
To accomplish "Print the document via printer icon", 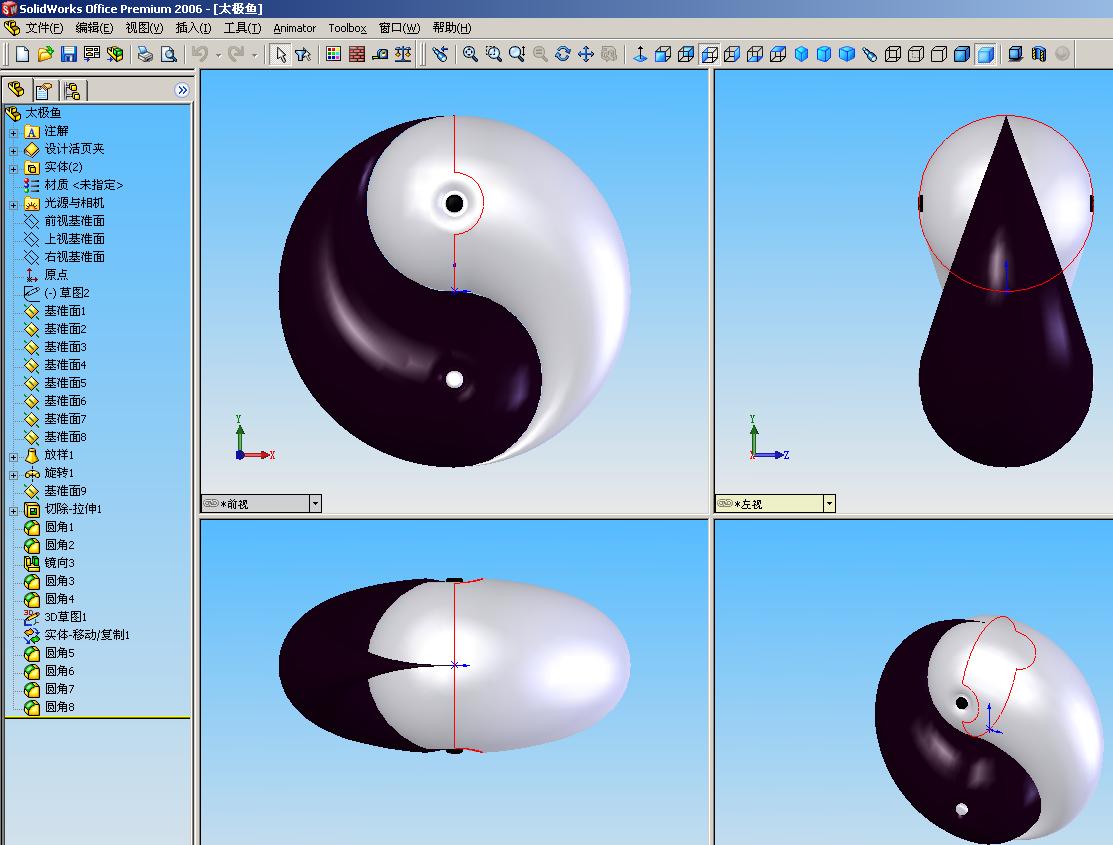I will pos(146,54).
